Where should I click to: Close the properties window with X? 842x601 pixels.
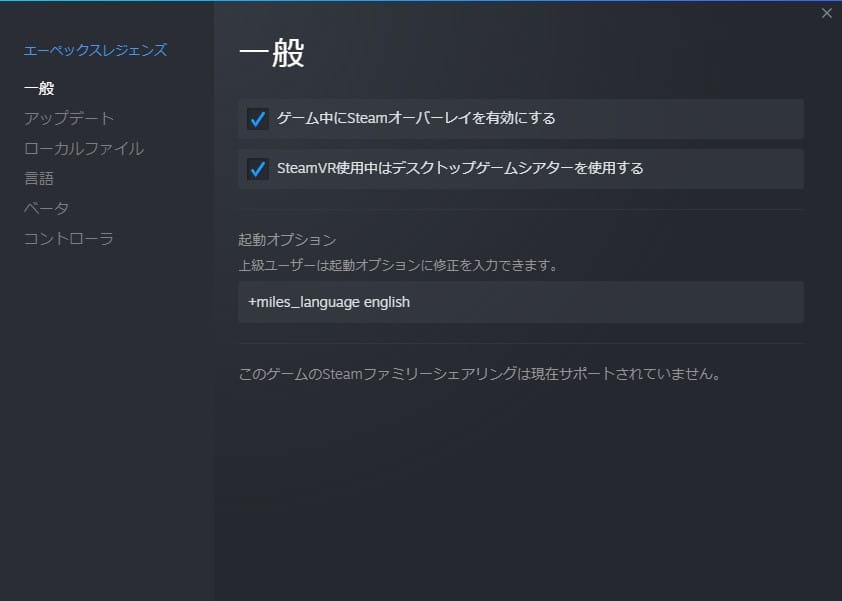[826, 13]
